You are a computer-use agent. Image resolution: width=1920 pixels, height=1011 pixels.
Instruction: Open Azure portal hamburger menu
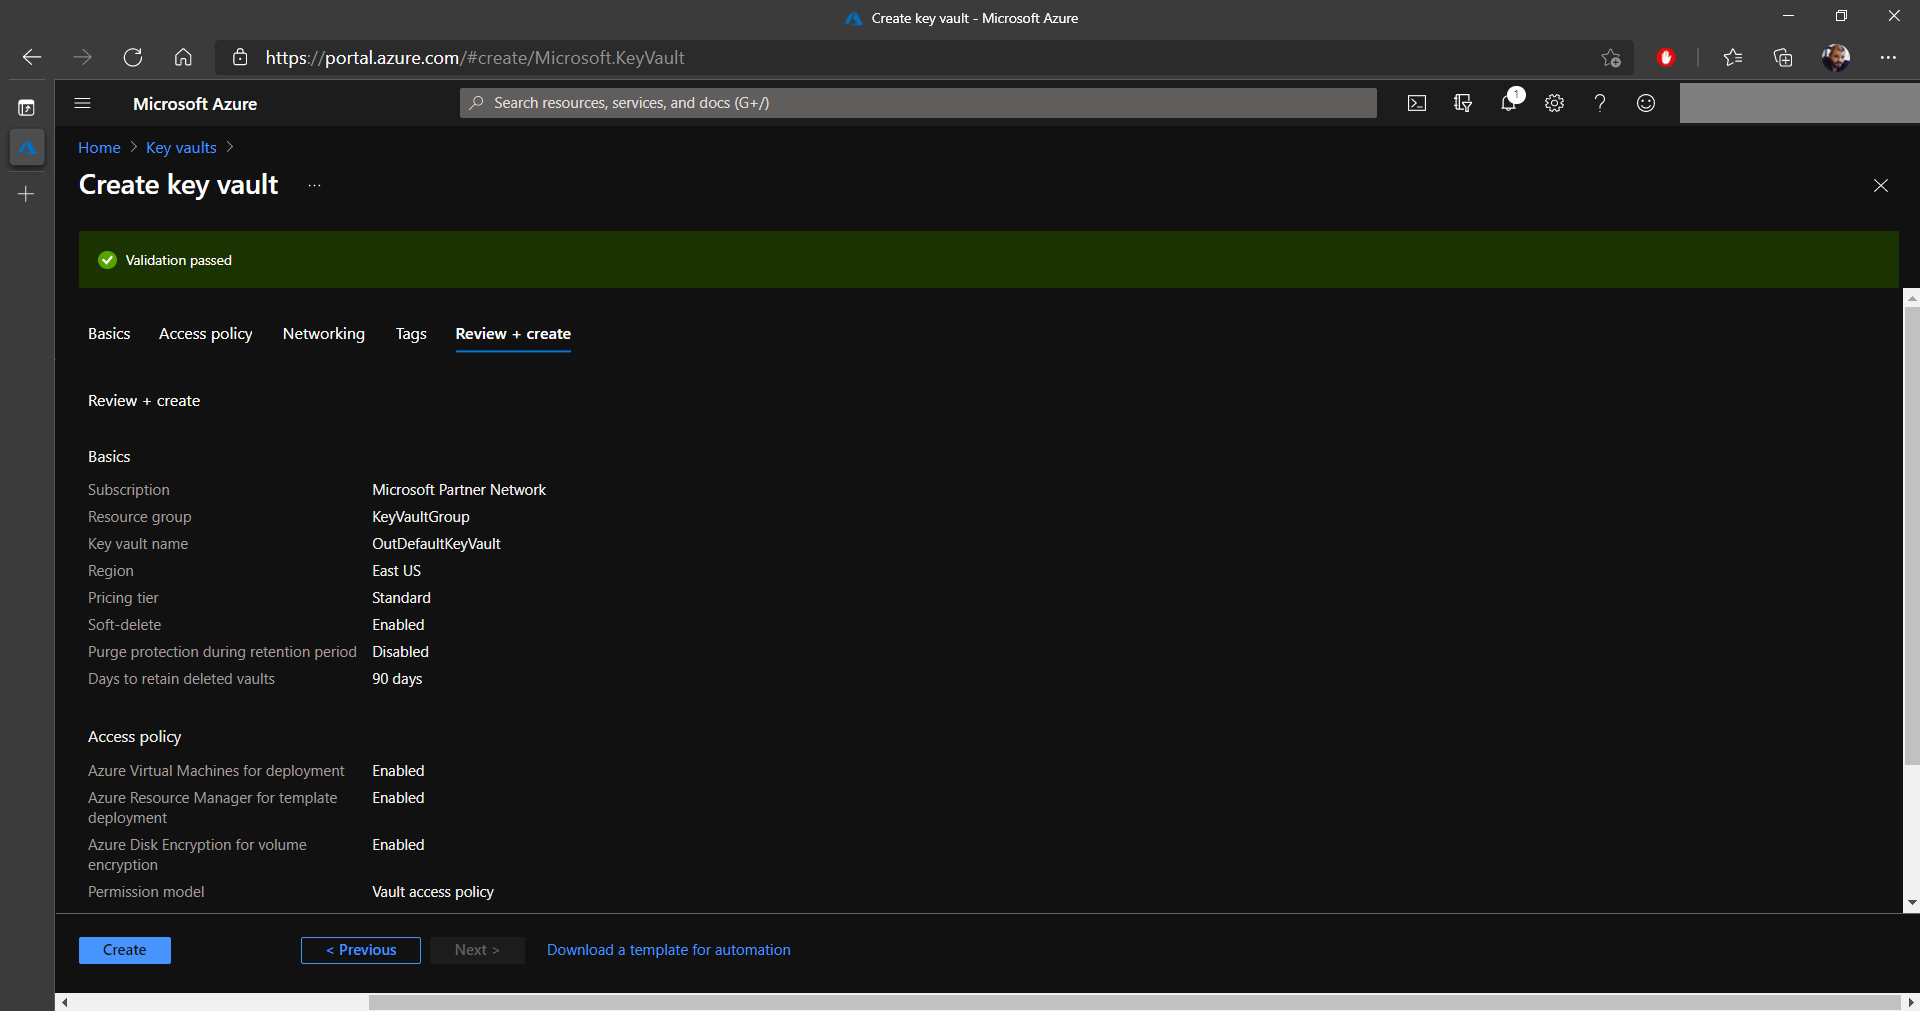(x=83, y=103)
